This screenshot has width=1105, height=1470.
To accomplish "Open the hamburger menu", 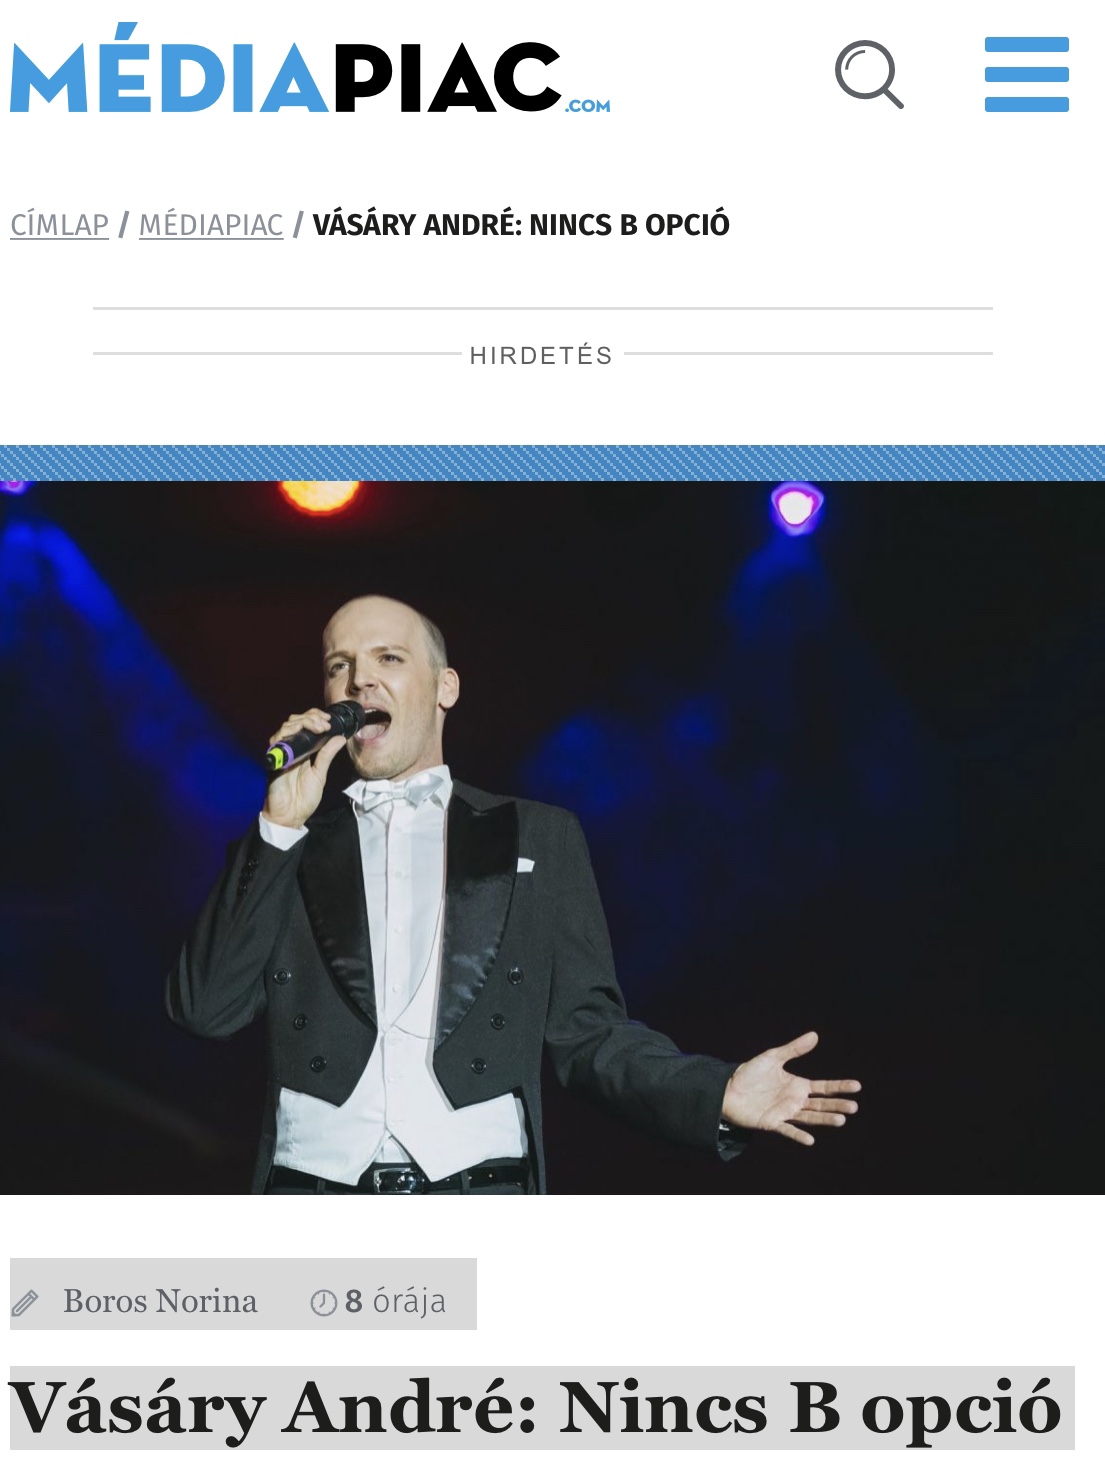I will click(x=1026, y=74).
